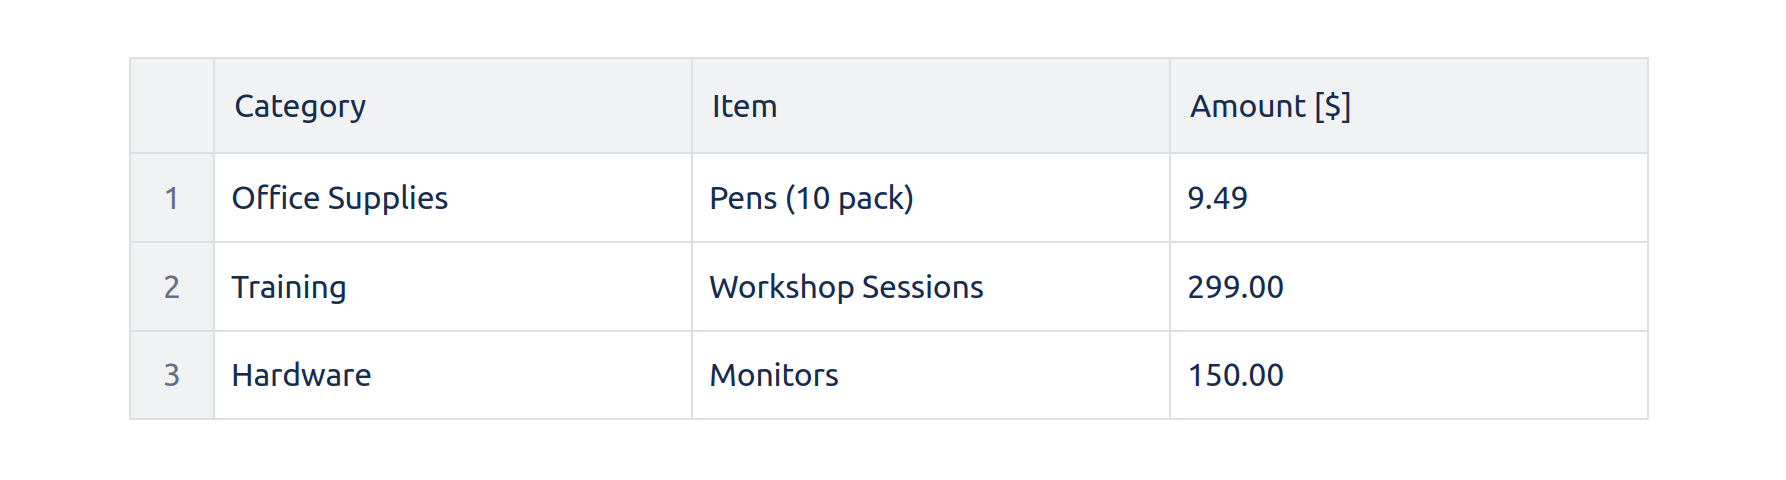
Task: Click the Training category cell
Action: tap(289, 287)
